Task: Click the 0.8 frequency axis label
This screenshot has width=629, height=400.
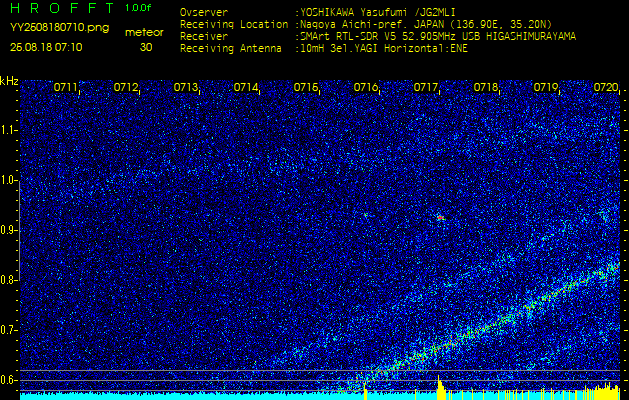Action: click(x=7, y=280)
